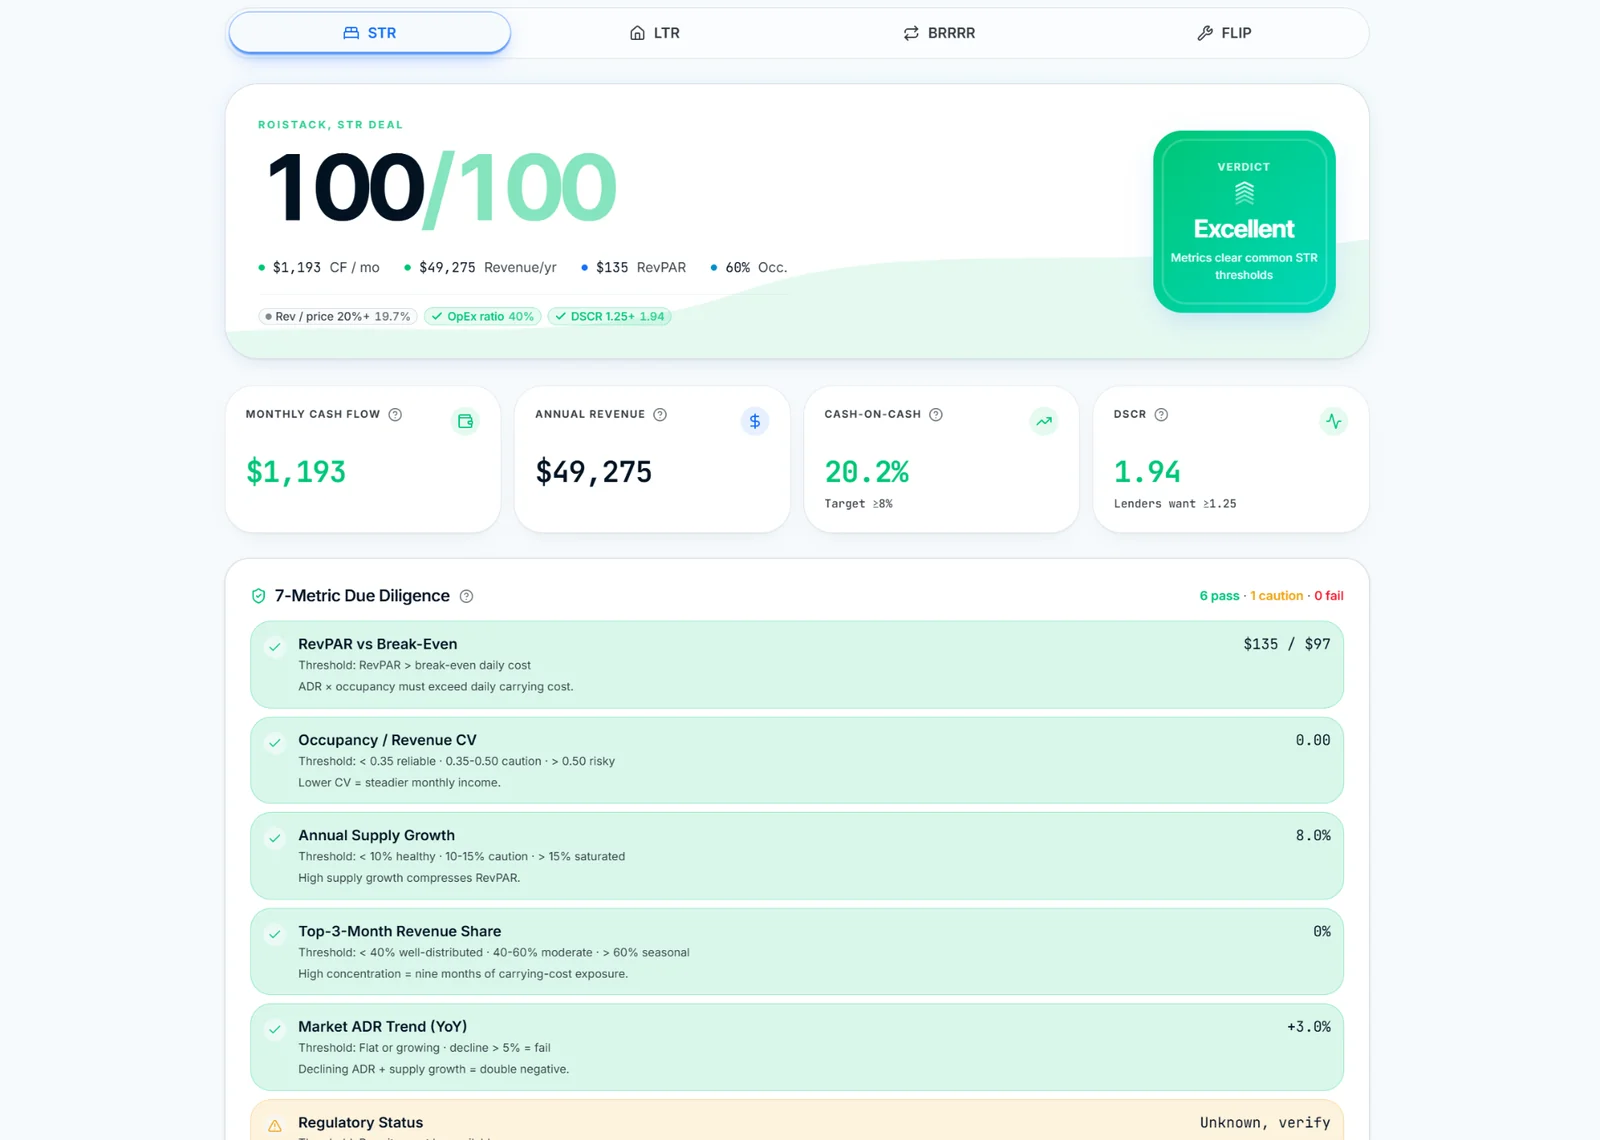This screenshot has width=1600, height=1140.
Task: Click the Lenders want ≥1.25 note
Action: (x=1175, y=504)
